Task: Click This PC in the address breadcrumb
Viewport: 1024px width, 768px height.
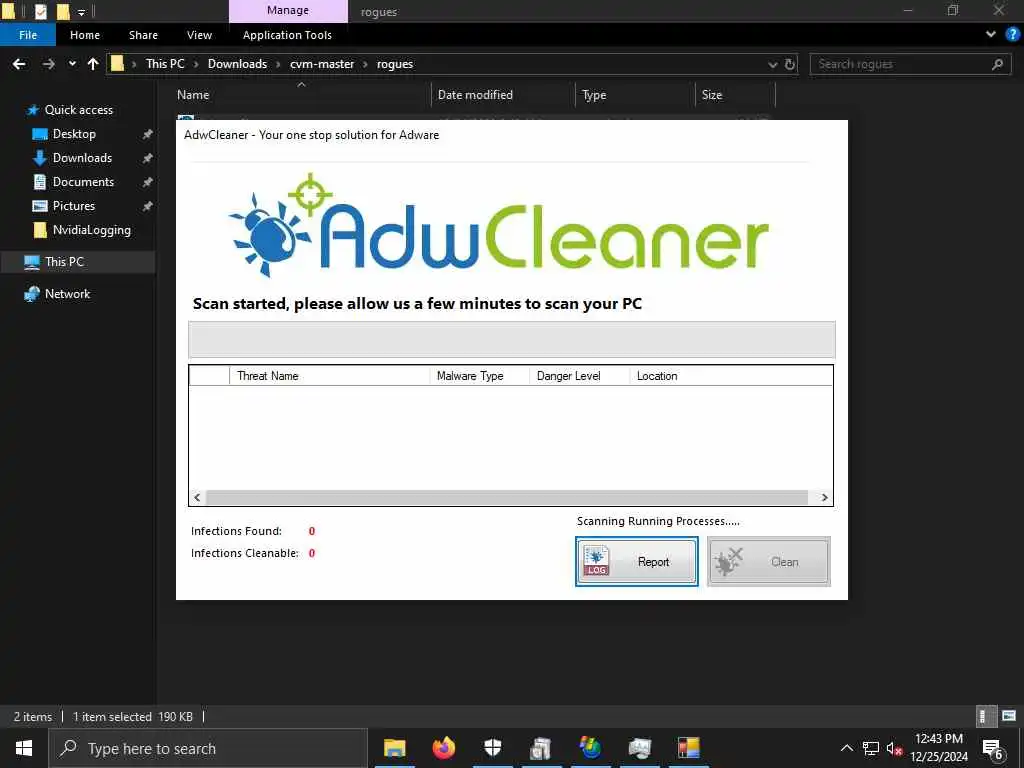Action: coord(165,64)
